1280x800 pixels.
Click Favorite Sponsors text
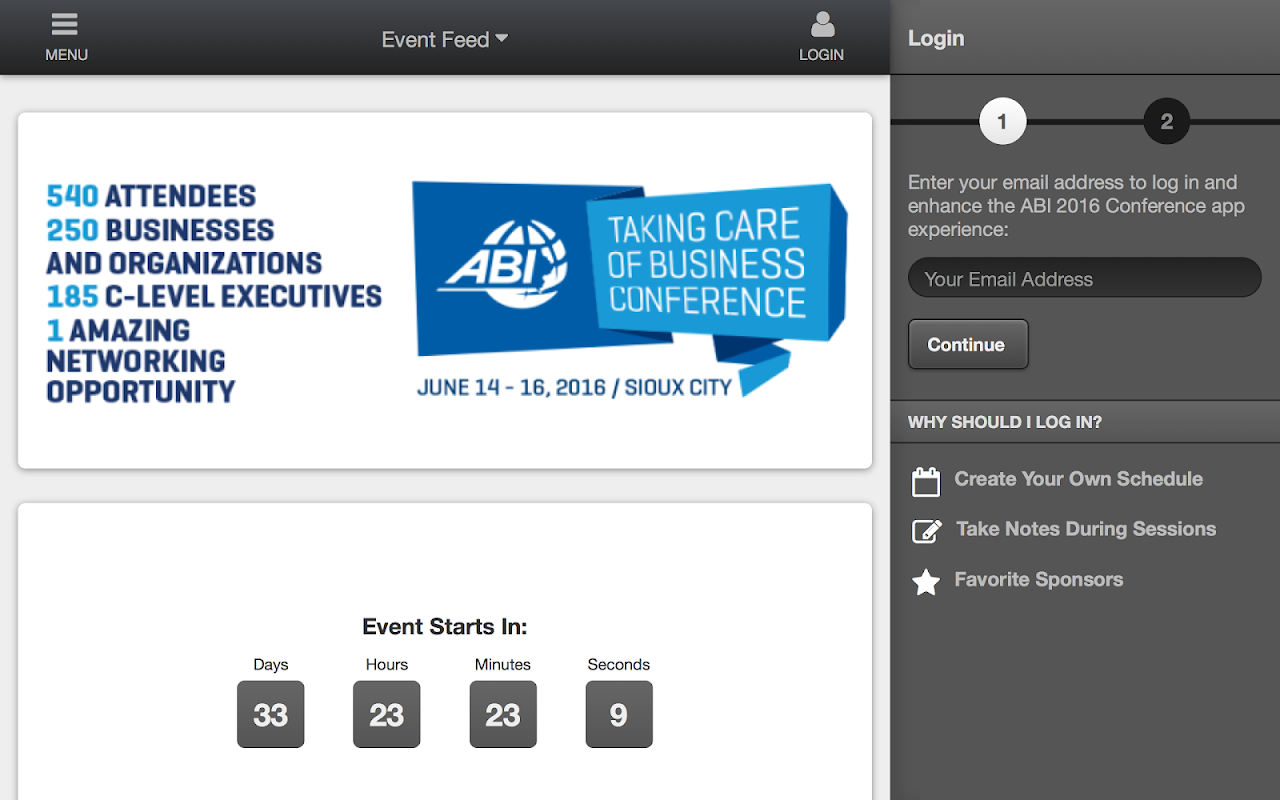click(x=1038, y=579)
